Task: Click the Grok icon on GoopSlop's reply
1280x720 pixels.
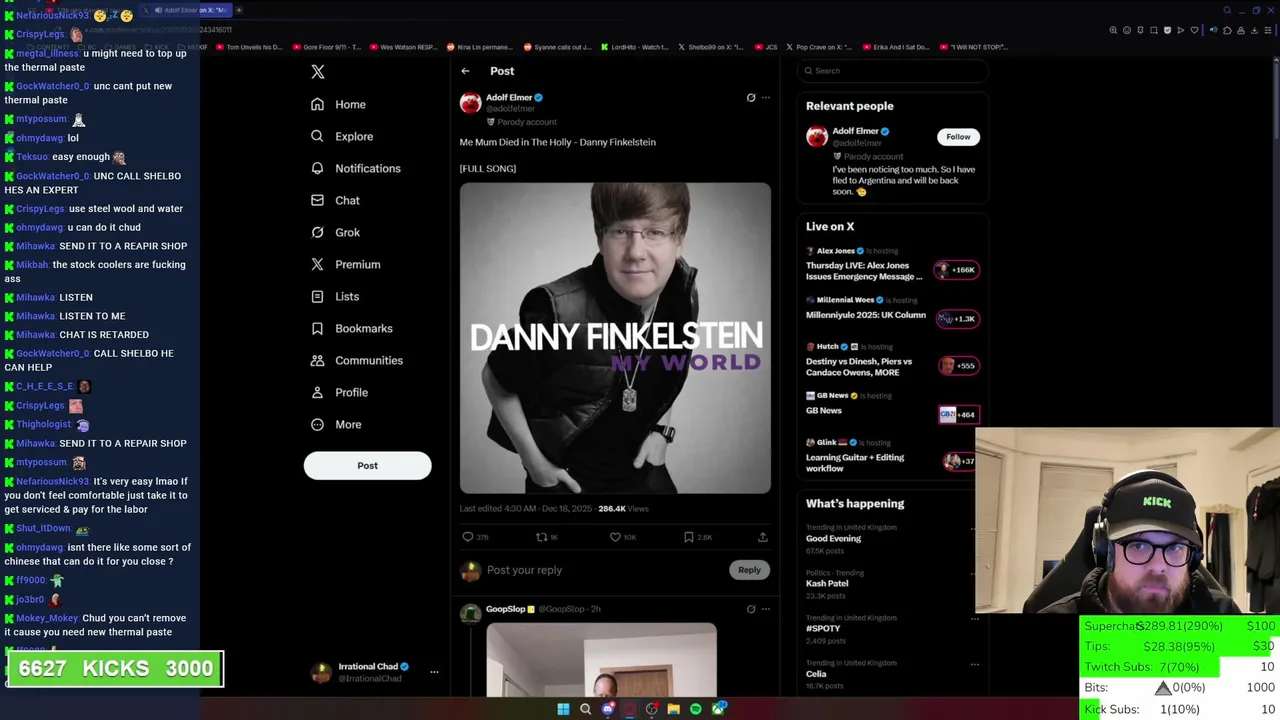Action: (751, 608)
